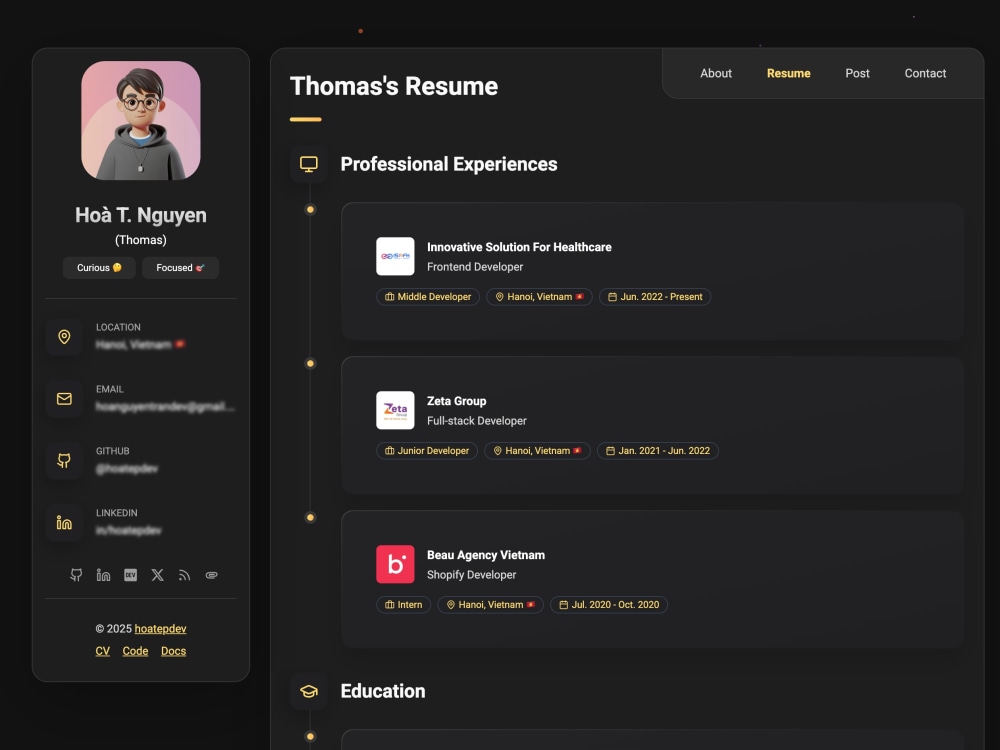Image resolution: width=1000 pixels, height=750 pixels.
Task: Click the attachment link icon in social row
Action: click(212, 575)
